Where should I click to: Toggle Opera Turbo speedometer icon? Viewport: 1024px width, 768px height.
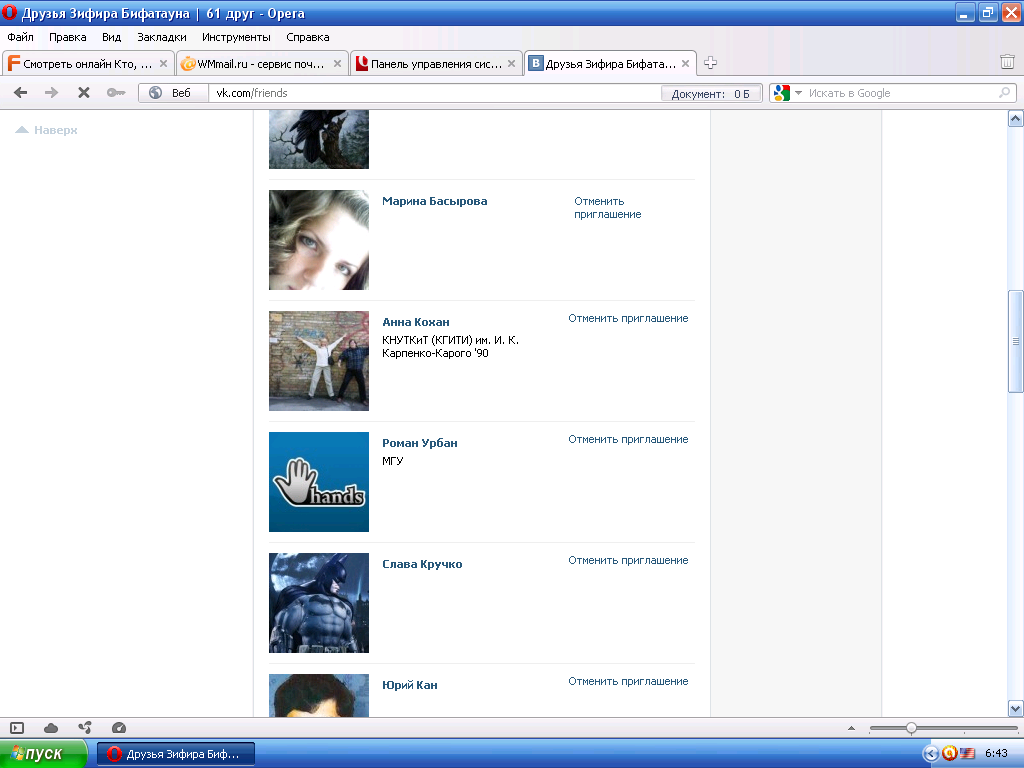click(x=118, y=728)
